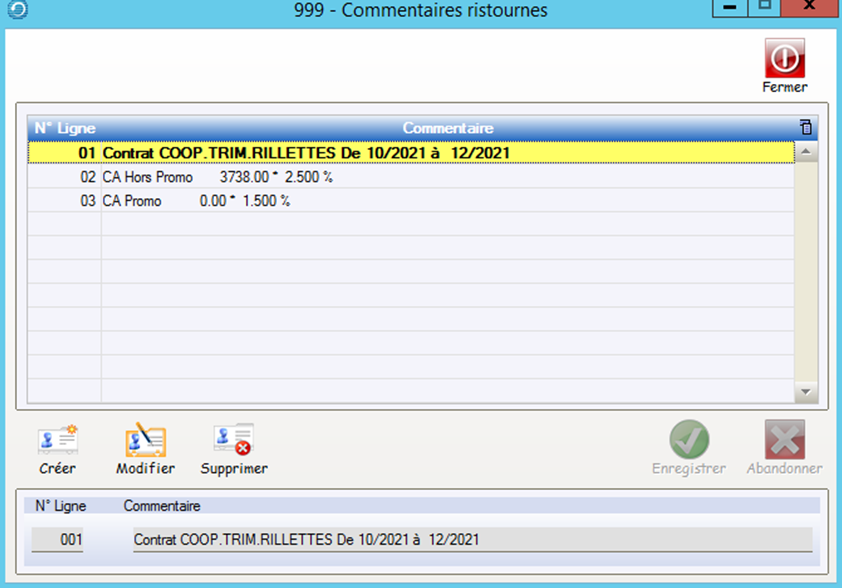Select the Modifier edit icon
842x588 pixels.
[x=145, y=440]
